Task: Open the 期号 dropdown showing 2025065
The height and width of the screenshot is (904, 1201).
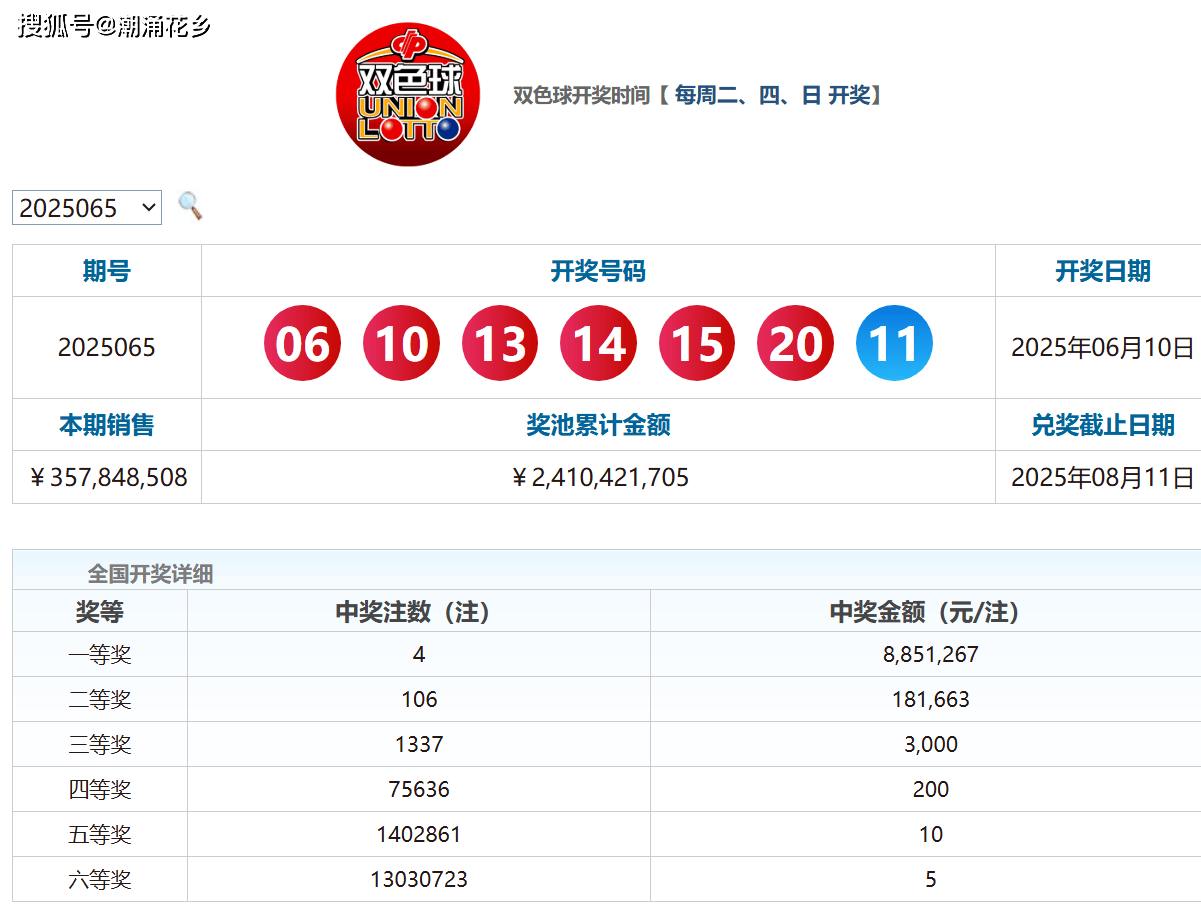Action: 86,207
